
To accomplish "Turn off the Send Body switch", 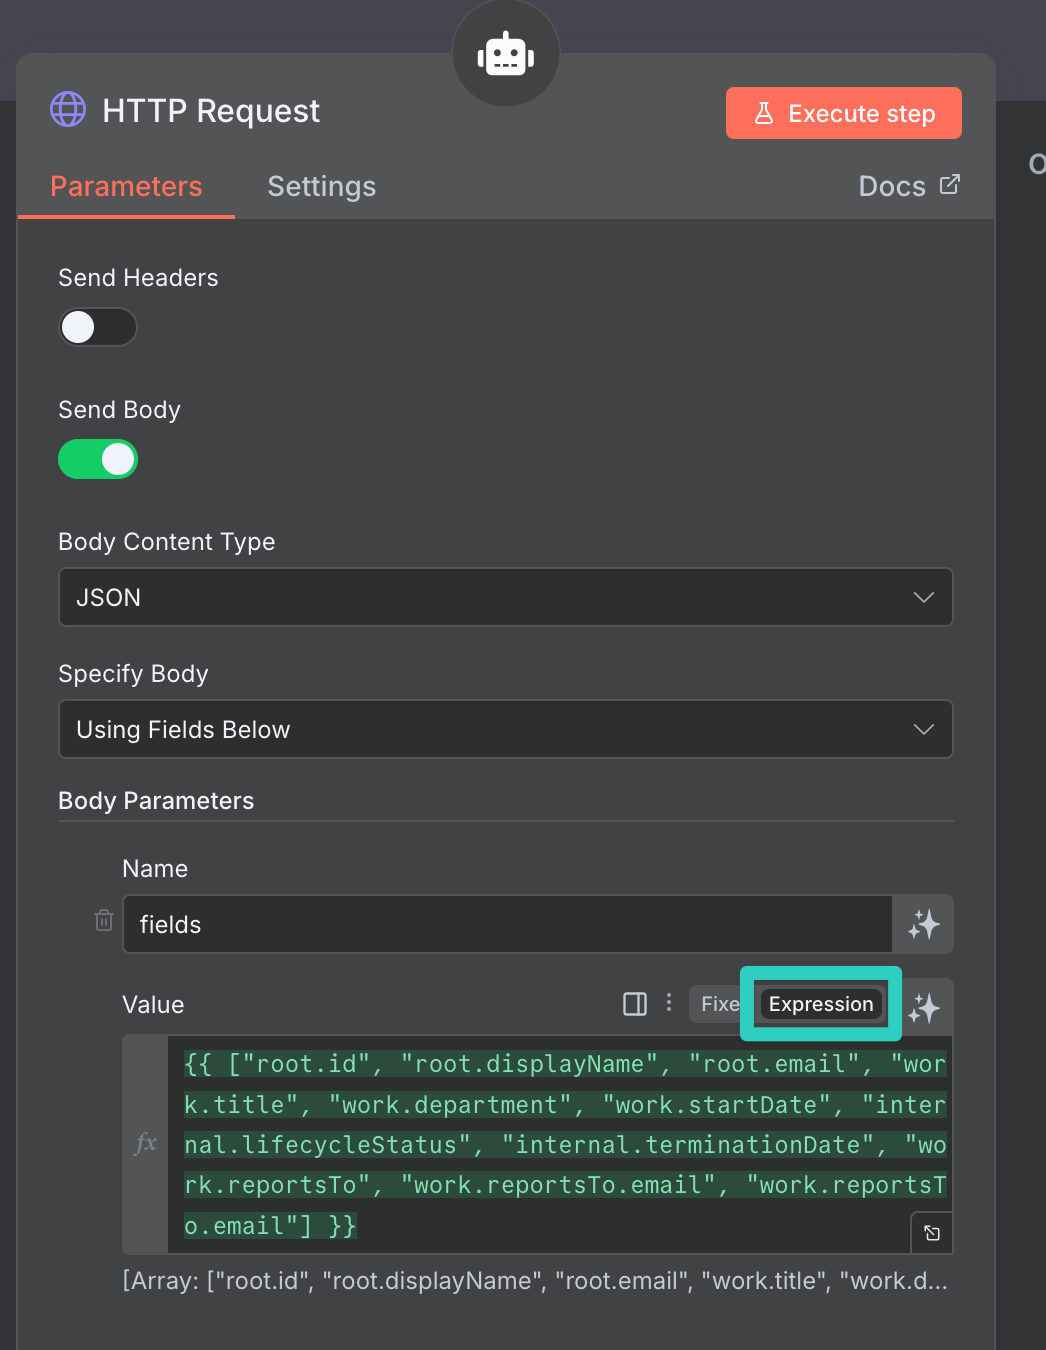I will pos(98,459).
